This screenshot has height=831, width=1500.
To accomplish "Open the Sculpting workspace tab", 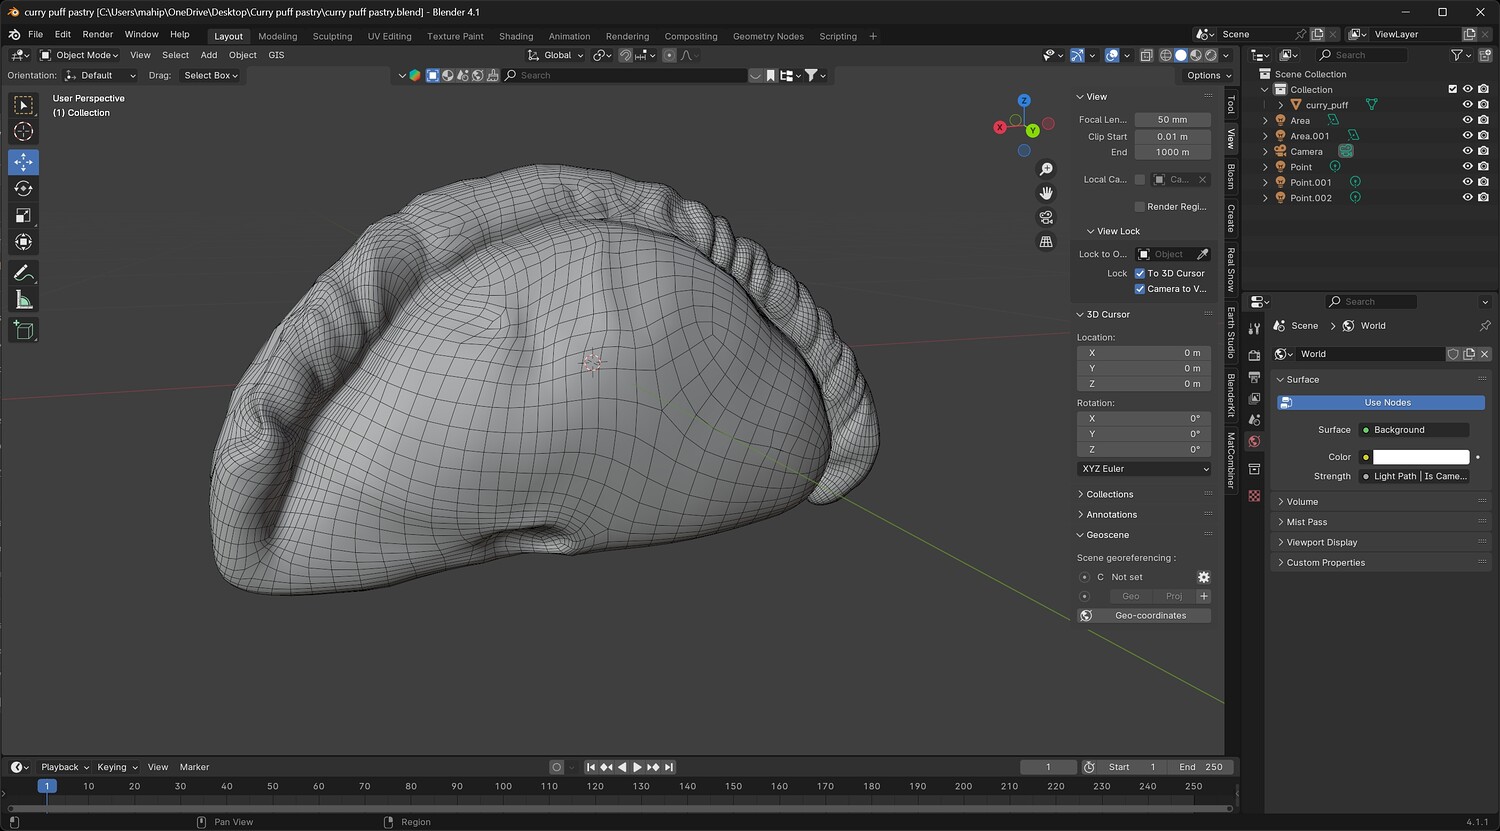I will coord(332,36).
